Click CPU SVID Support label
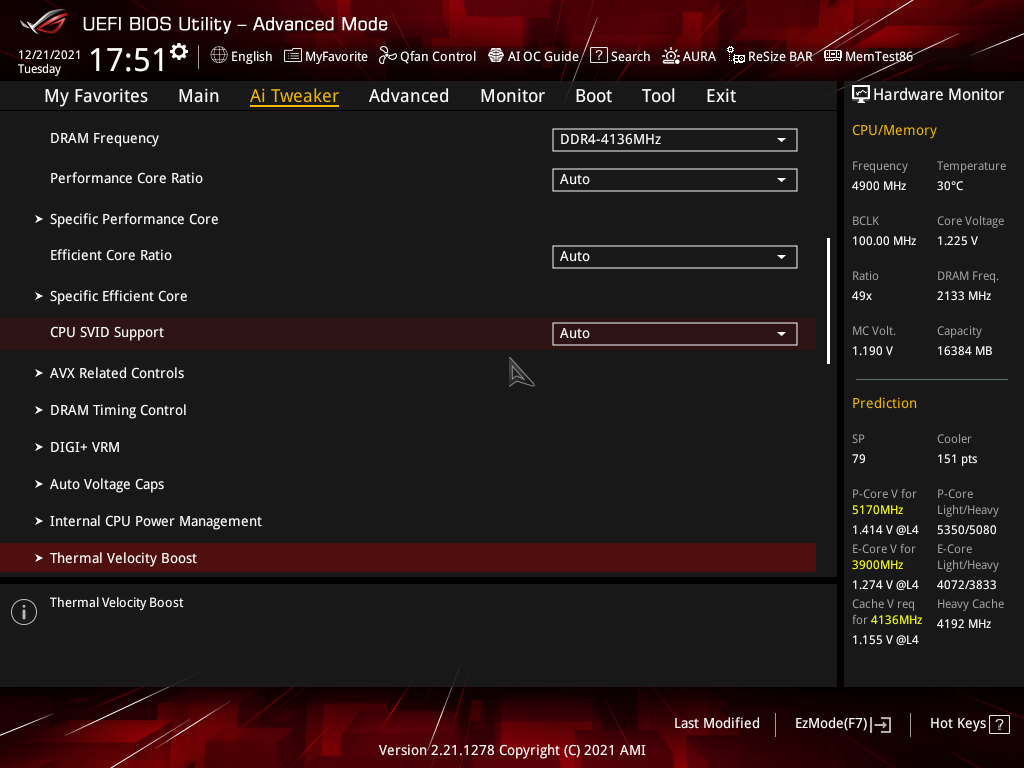Image resolution: width=1024 pixels, height=768 pixels. pyautogui.click(x=107, y=332)
